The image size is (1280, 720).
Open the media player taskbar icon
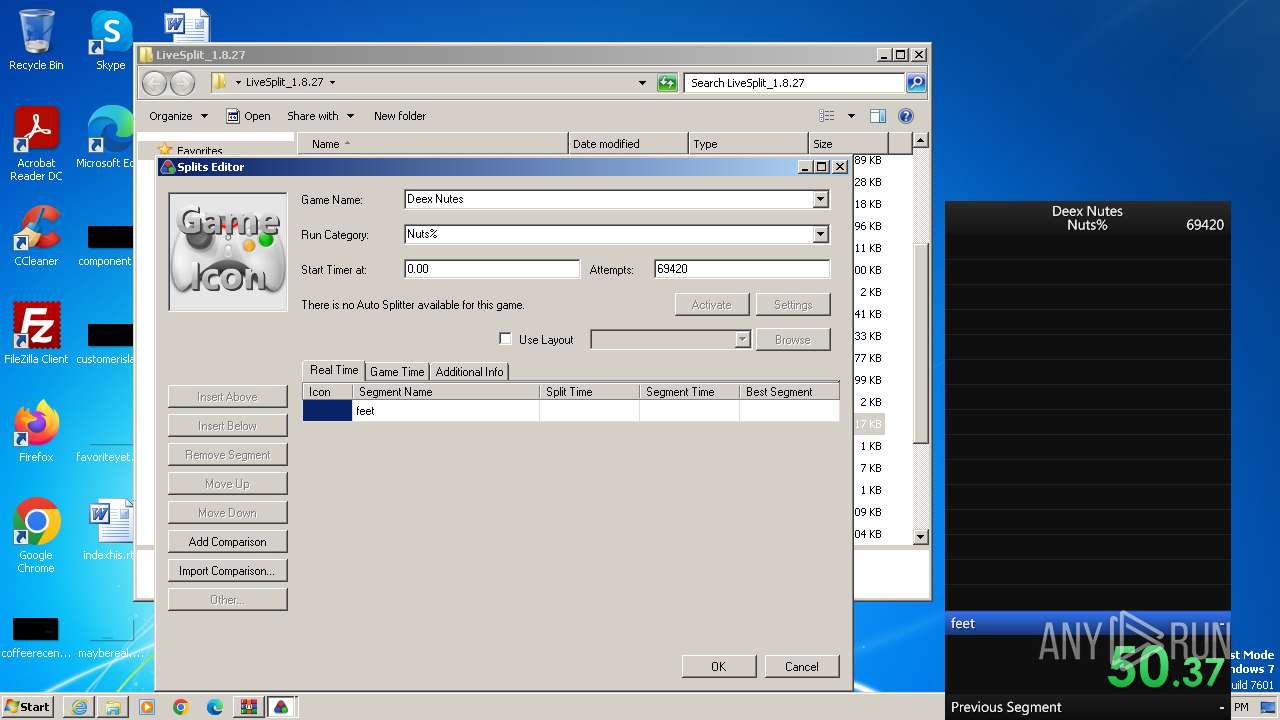[x=147, y=707]
